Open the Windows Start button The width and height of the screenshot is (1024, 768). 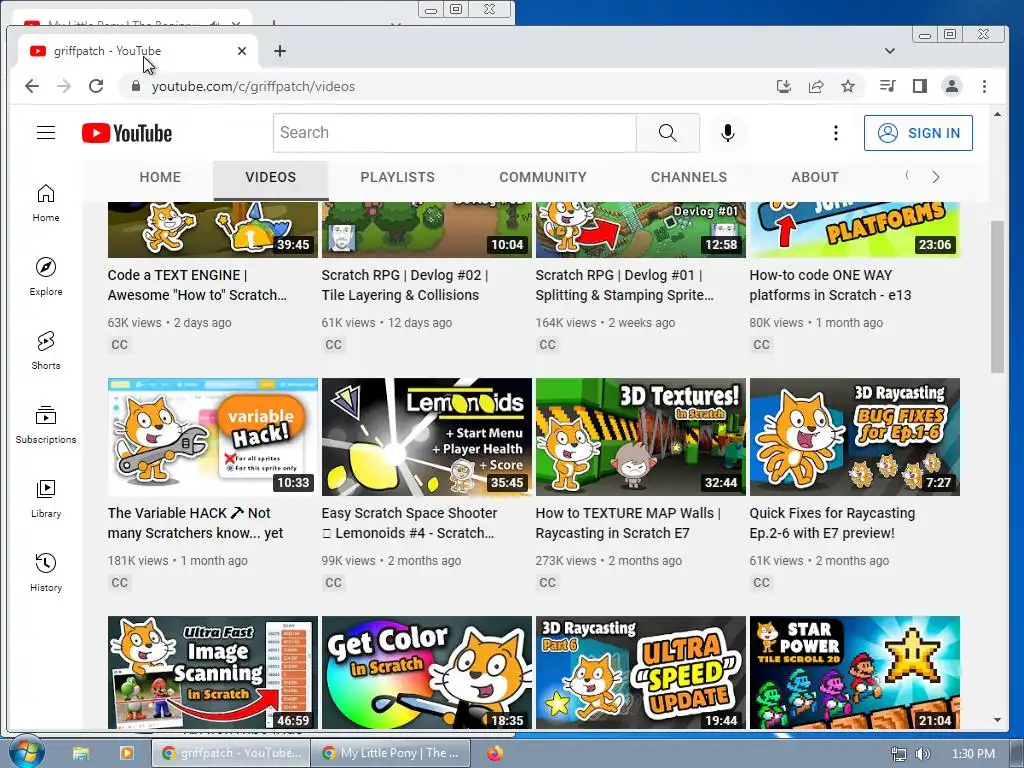point(25,752)
